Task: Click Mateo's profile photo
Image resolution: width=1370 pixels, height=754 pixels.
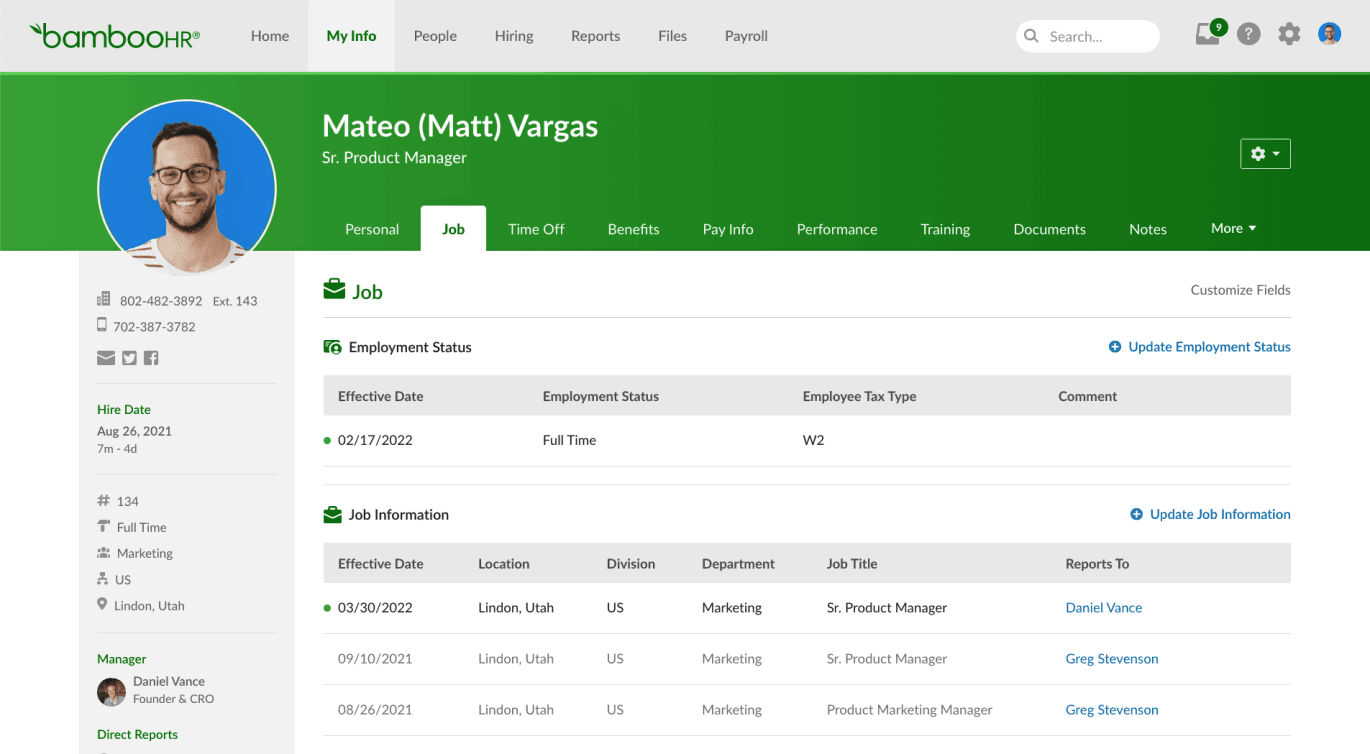Action: (186, 187)
